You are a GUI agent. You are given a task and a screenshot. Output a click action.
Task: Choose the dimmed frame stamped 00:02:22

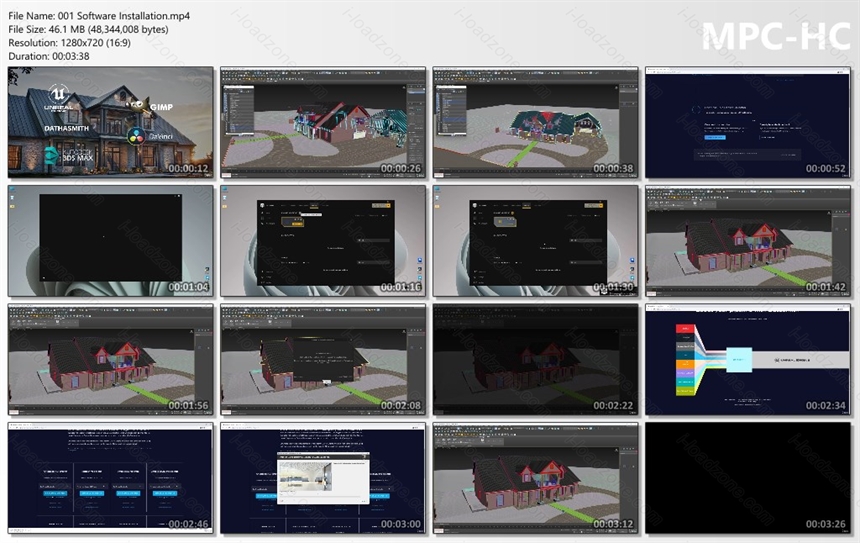coord(535,360)
